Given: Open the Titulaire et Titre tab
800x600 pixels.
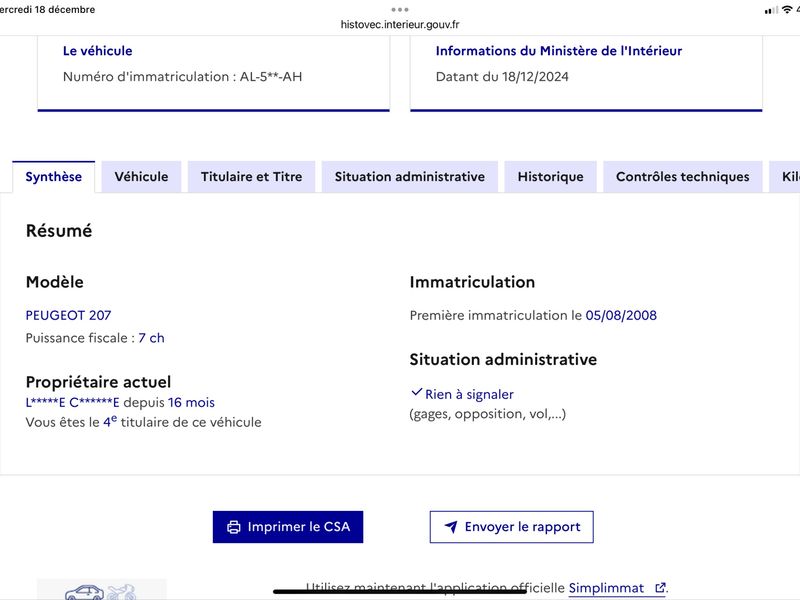Looking at the screenshot, I should pos(252,177).
